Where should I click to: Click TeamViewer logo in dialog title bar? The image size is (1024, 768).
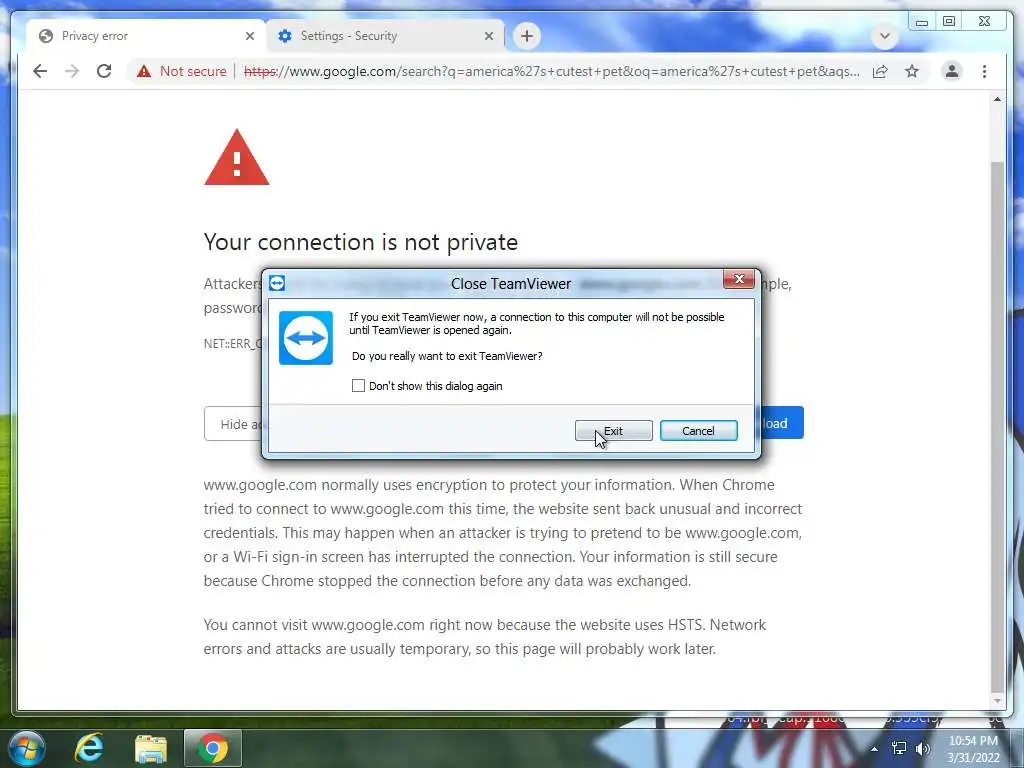coord(277,283)
